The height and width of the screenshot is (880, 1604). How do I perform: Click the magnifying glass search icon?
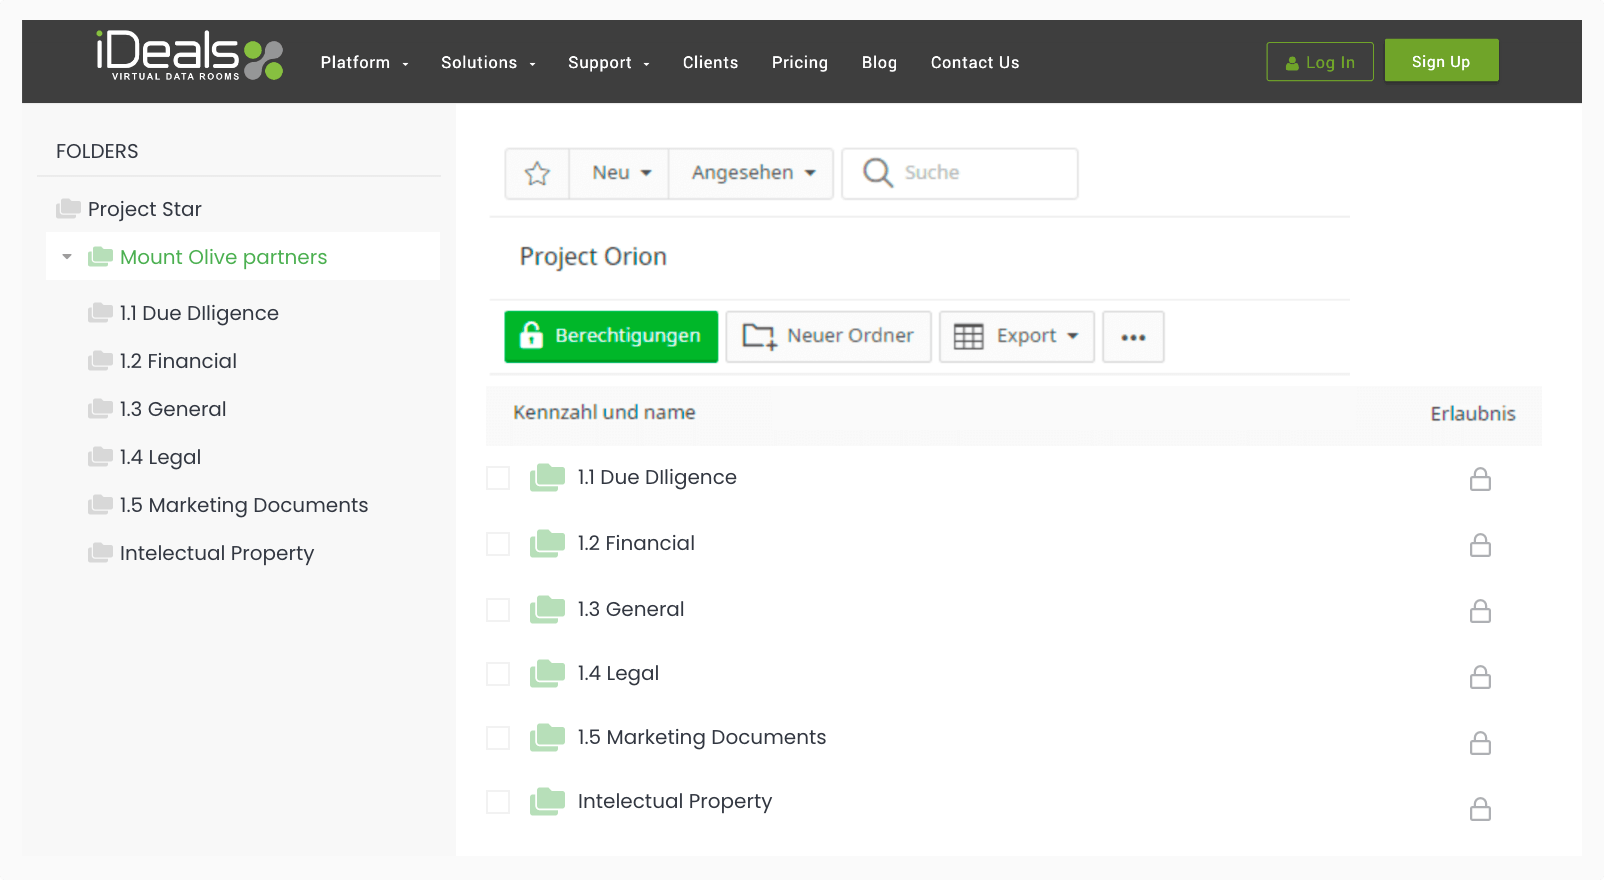[877, 173]
